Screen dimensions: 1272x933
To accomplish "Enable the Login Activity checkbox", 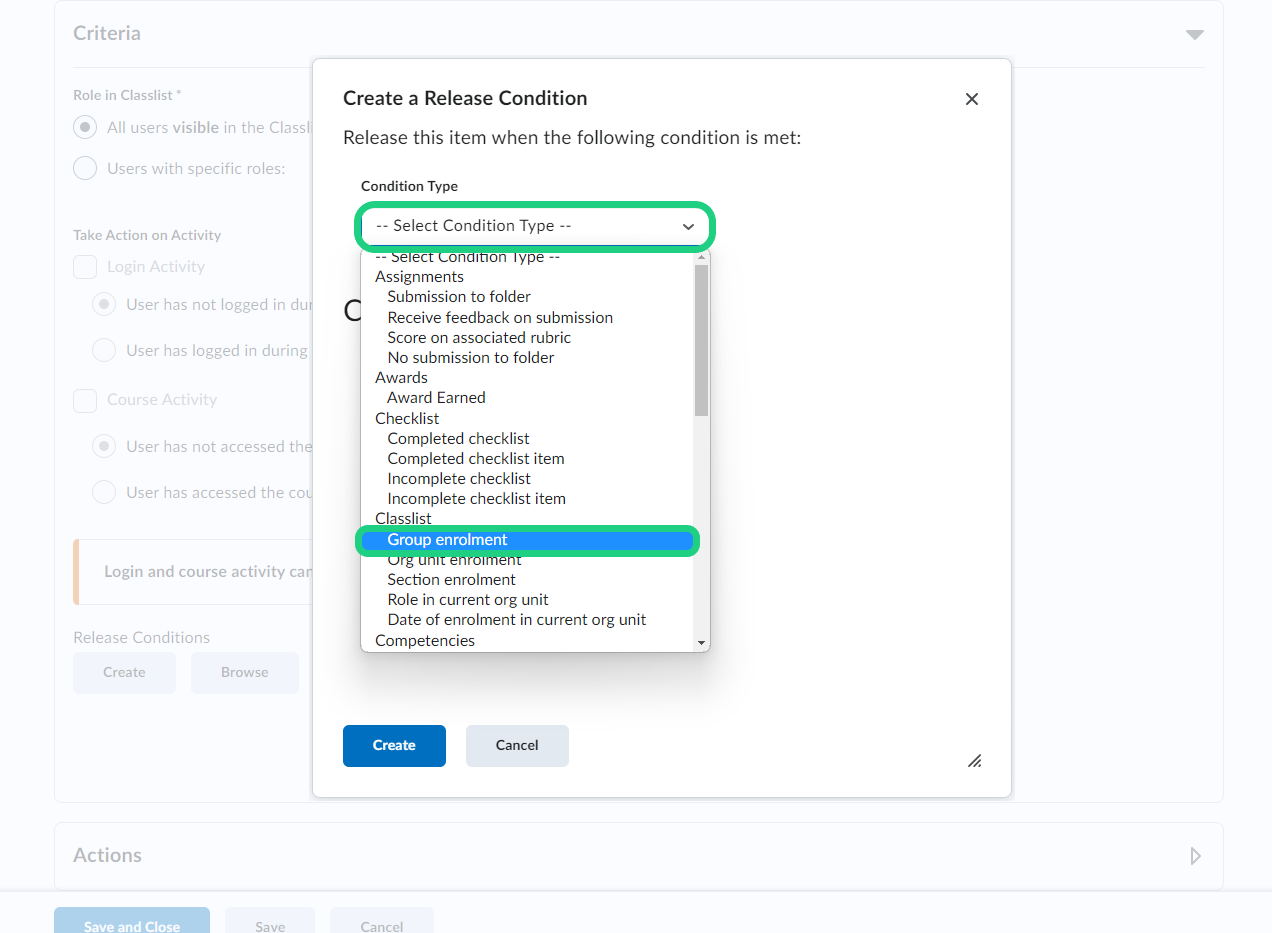I will pyautogui.click(x=86, y=267).
